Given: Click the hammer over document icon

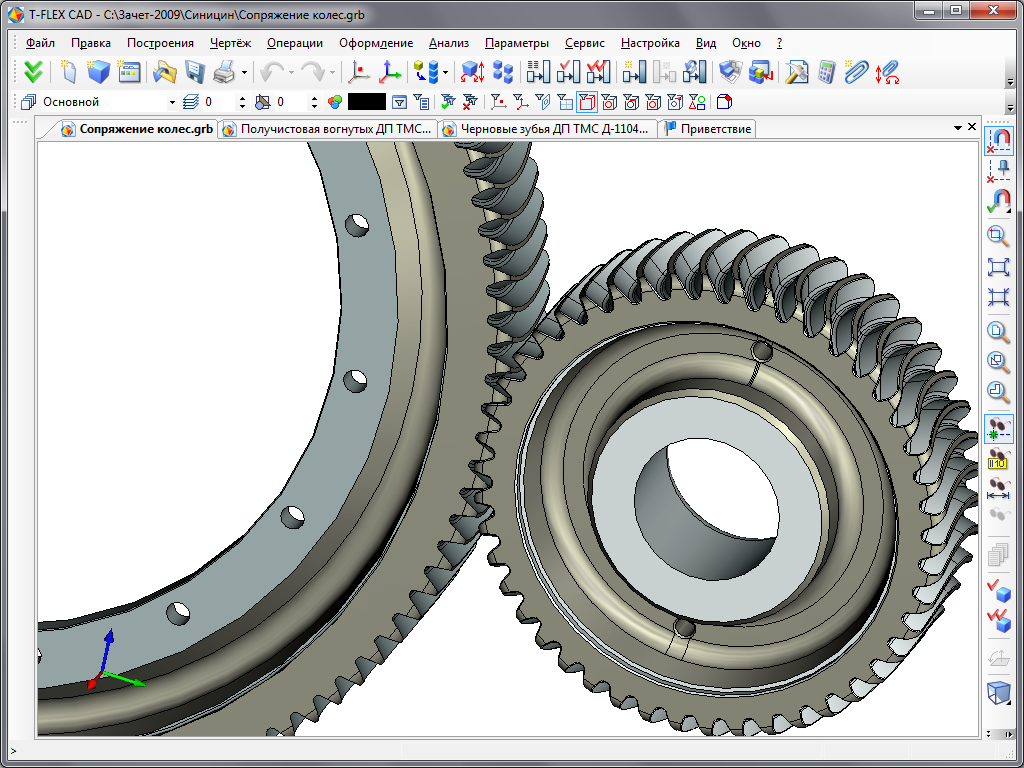Looking at the screenshot, I should [x=796, y=72].
